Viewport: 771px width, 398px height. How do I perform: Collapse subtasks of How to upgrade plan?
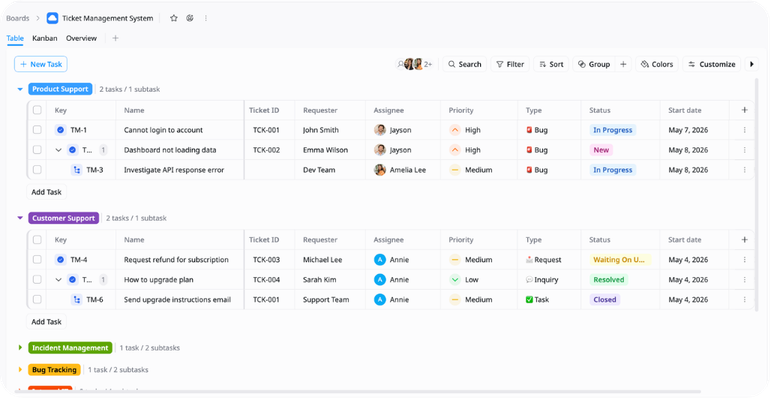click(59, 279)
